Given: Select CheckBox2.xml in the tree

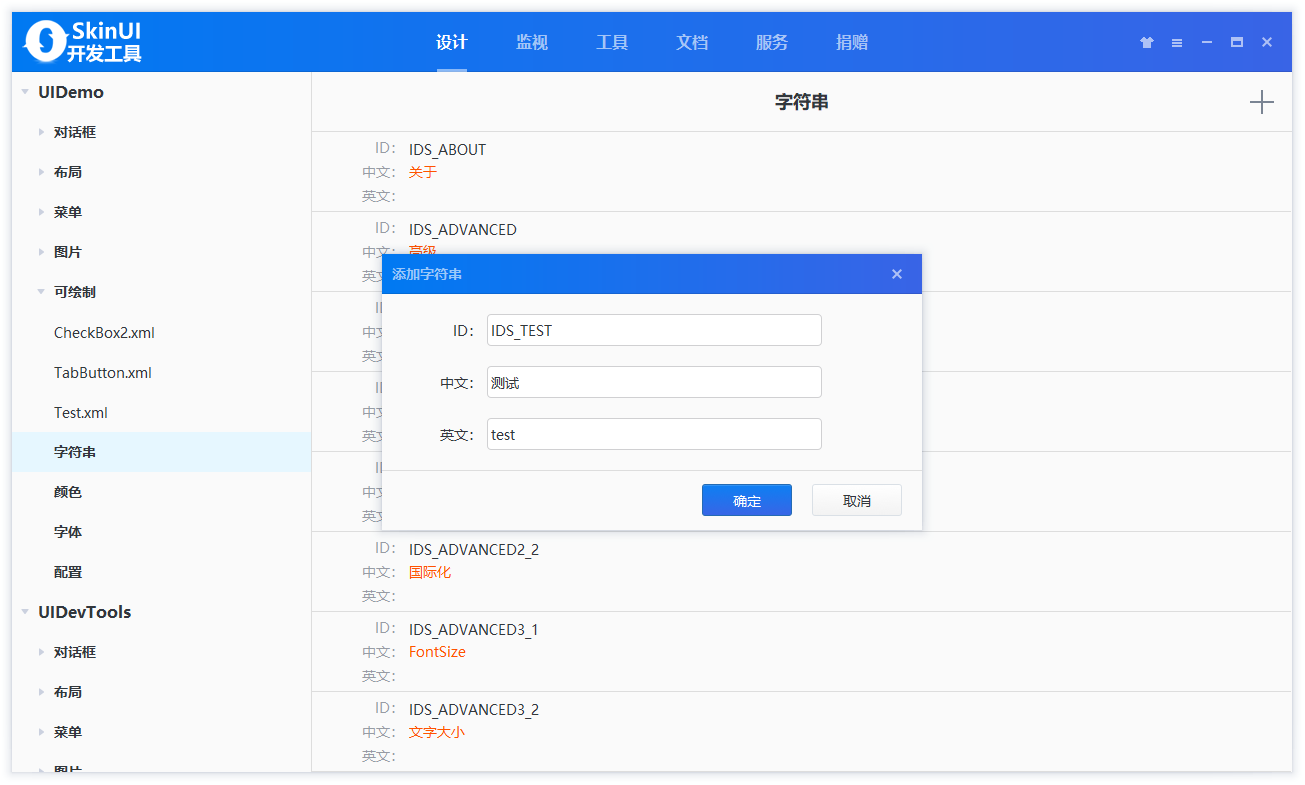Looking at the screenshot, I should point(104,333).
